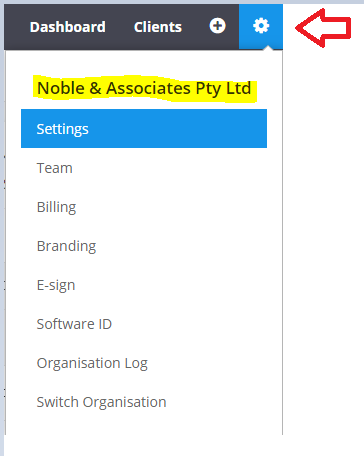Click Switch Organisation
This screenshot has width=364, height=456.
click(101, 402)
